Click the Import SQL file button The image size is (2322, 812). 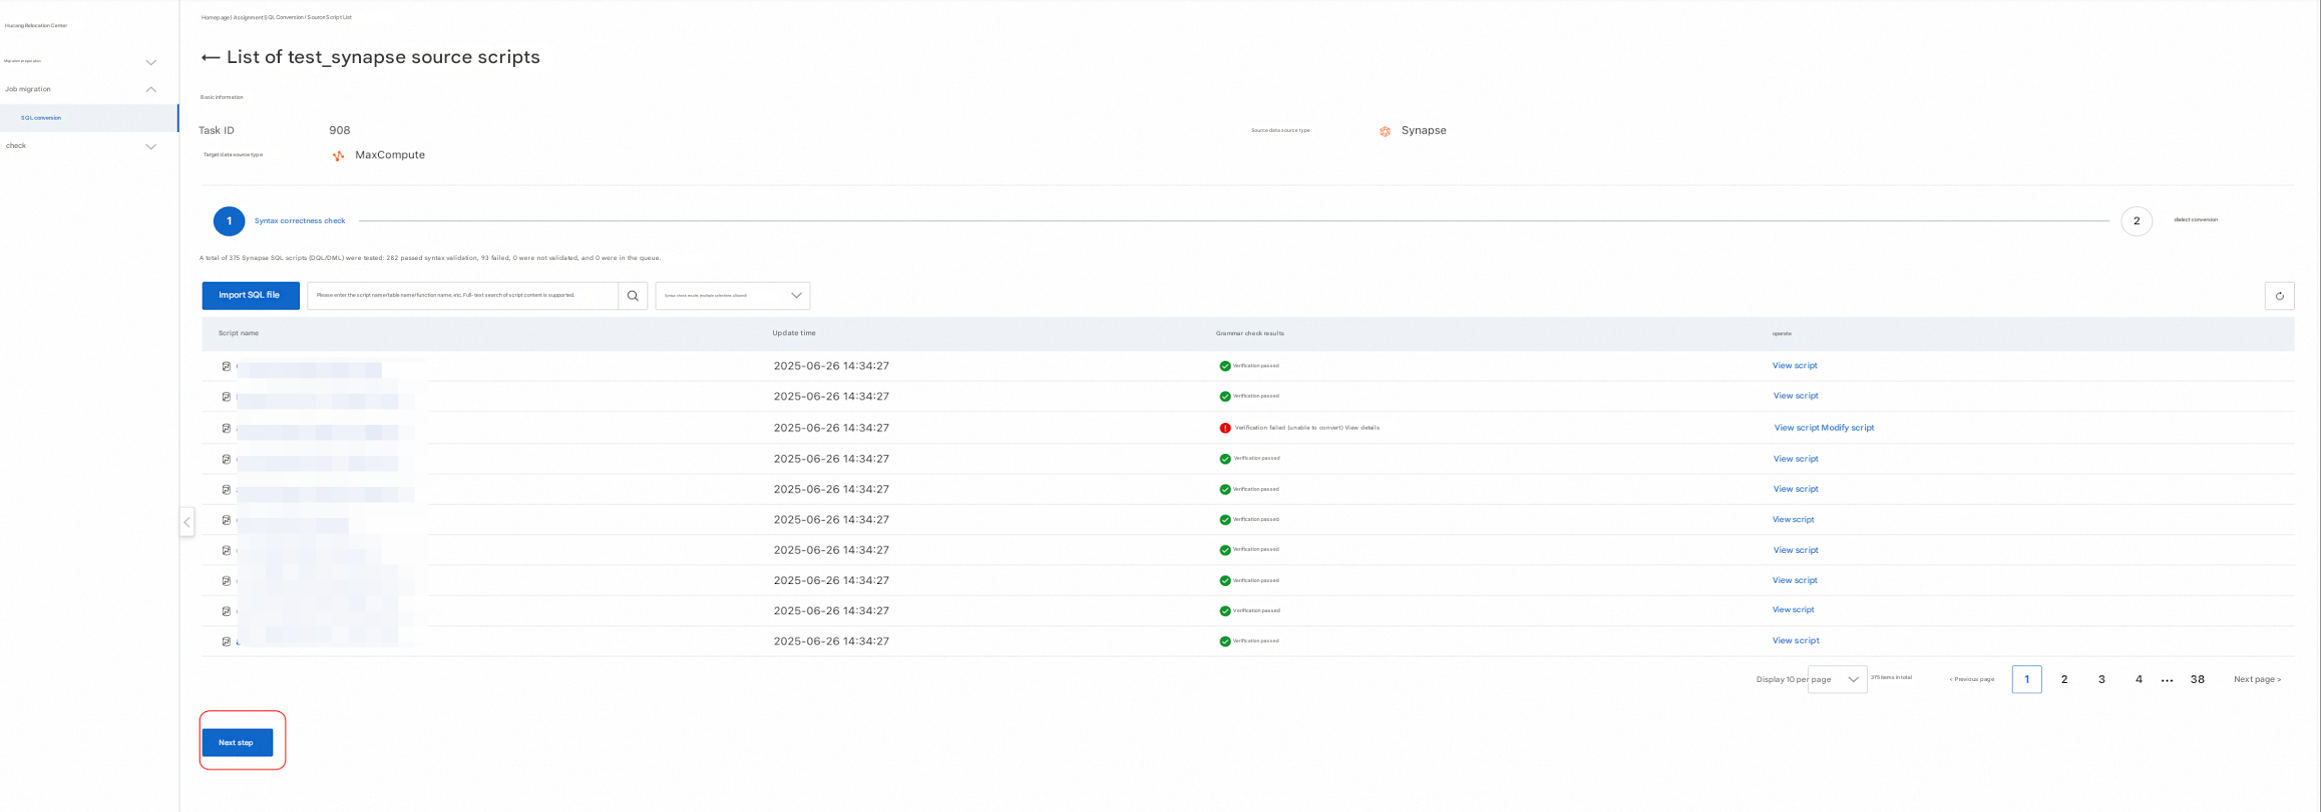(x=250, y=296)
